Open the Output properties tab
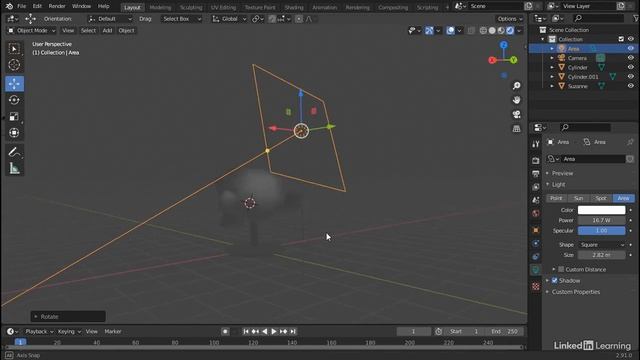 point(536,174)
